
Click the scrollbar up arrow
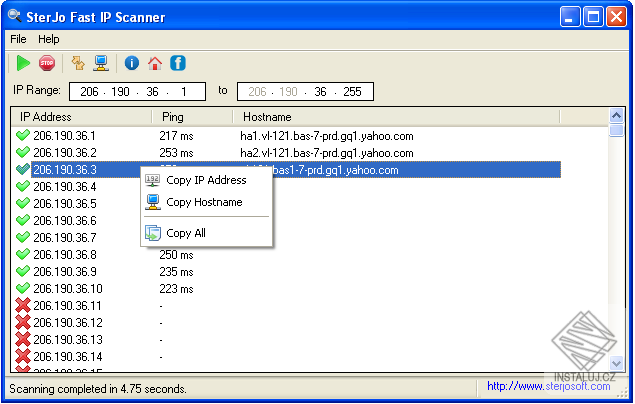click(616, 116)
